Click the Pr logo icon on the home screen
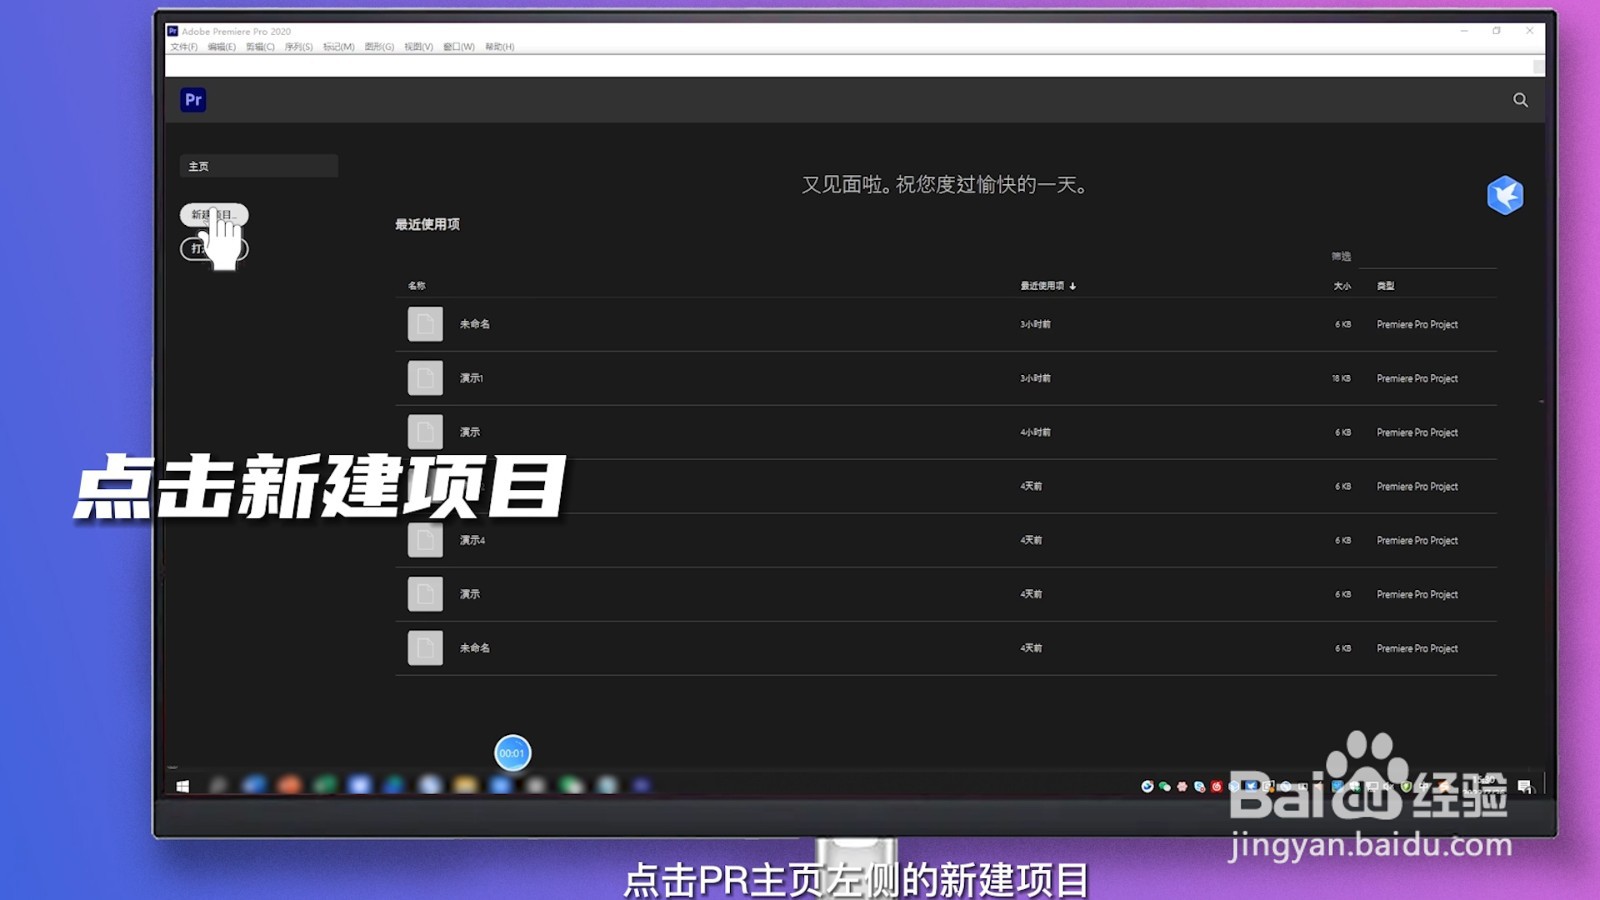Screen dimensions: 1600x900 195,100
